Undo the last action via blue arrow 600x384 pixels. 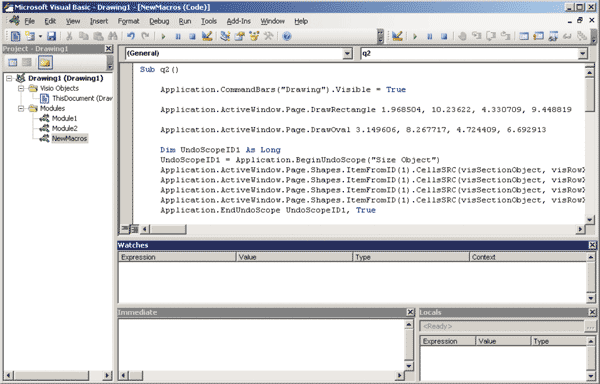click(131, 36)
